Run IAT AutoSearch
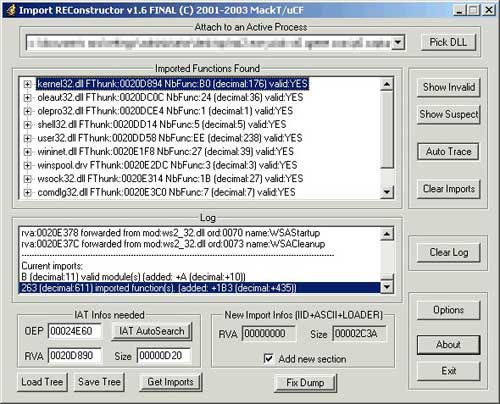The width and height of the screenshot is (500, 404). click(x=152, y=331)
